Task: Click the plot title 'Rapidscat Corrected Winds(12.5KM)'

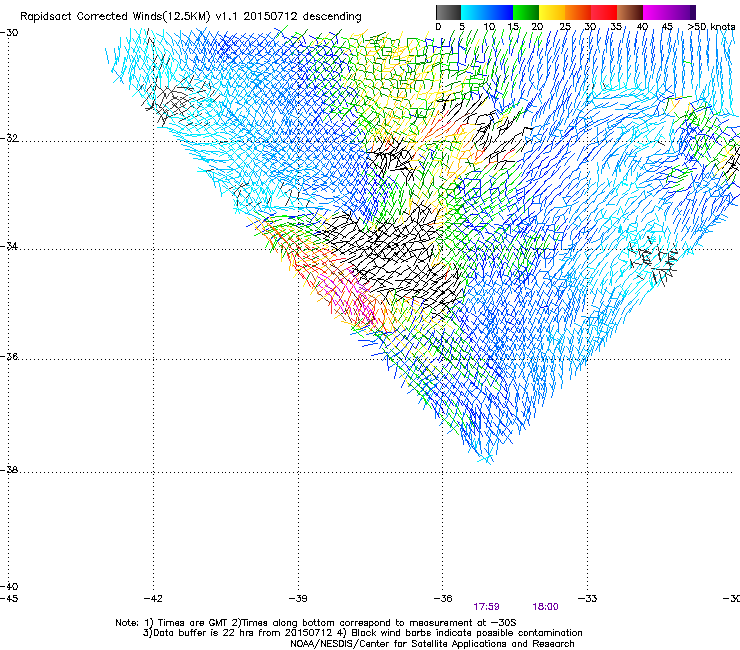Action: [x=115, y=17]
